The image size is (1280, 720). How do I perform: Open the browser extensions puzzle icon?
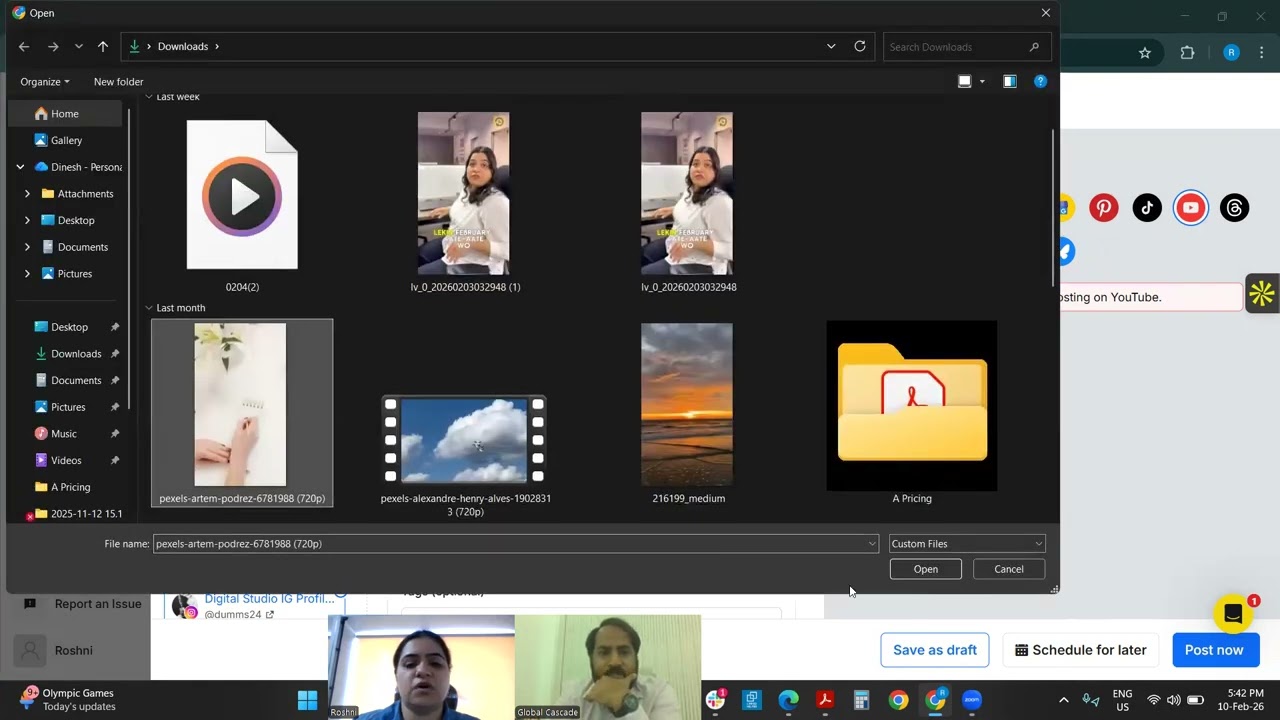[x=1188, y=53]
